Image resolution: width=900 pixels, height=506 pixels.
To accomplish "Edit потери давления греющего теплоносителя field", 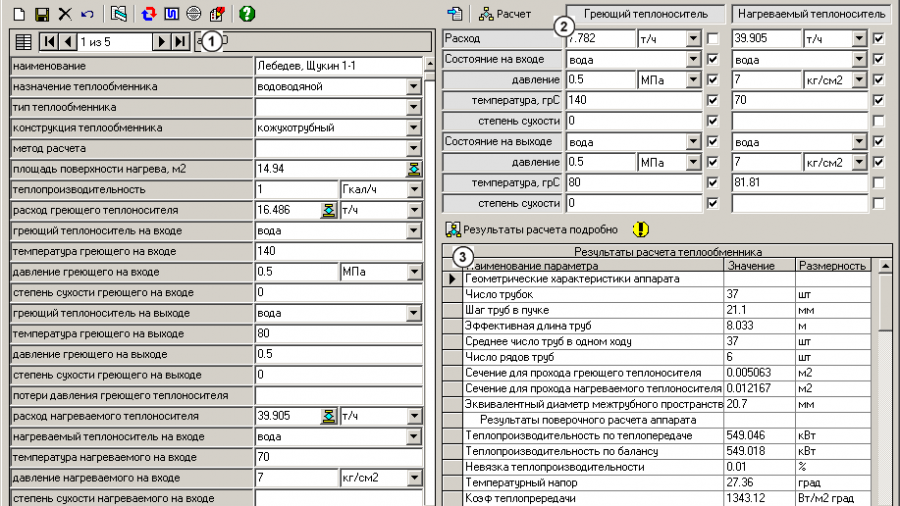I will coord(339,395).
